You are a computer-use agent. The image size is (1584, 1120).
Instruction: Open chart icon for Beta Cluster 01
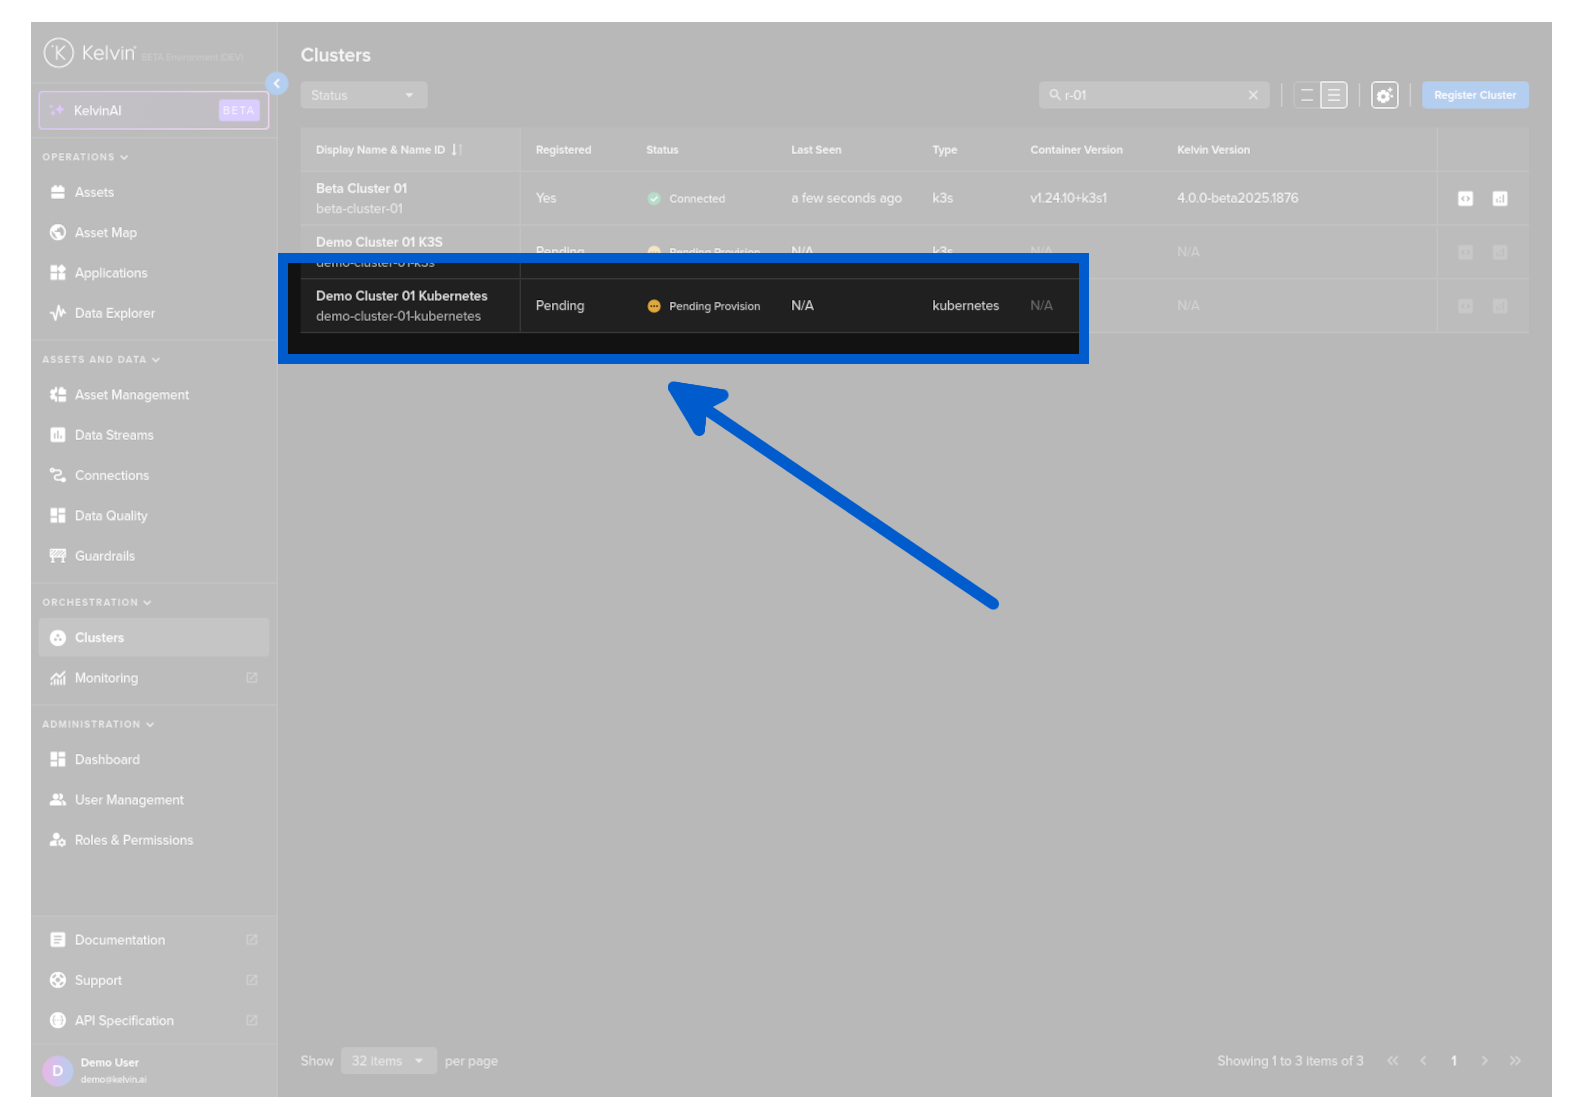pyautogui.click(x=1499, y=199)
